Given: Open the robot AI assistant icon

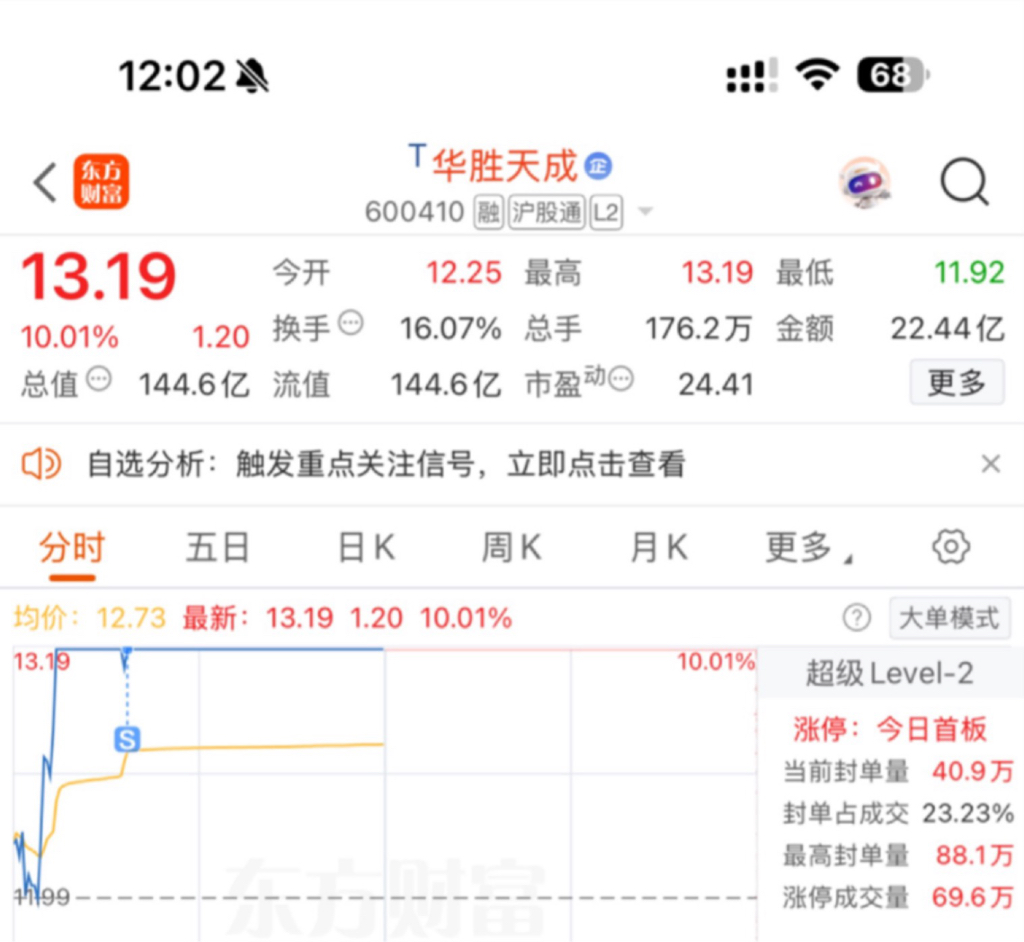Looking at the screenshot, I should [865, 182].
